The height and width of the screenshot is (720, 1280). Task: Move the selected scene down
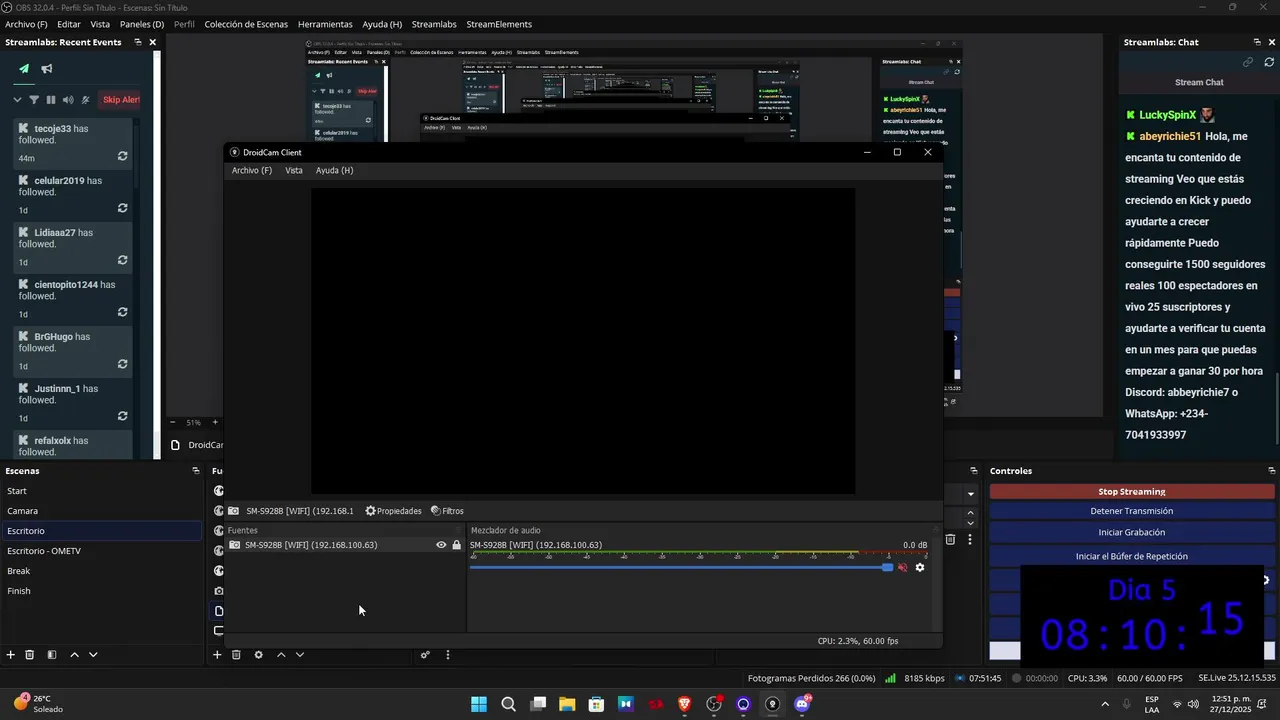93,655
